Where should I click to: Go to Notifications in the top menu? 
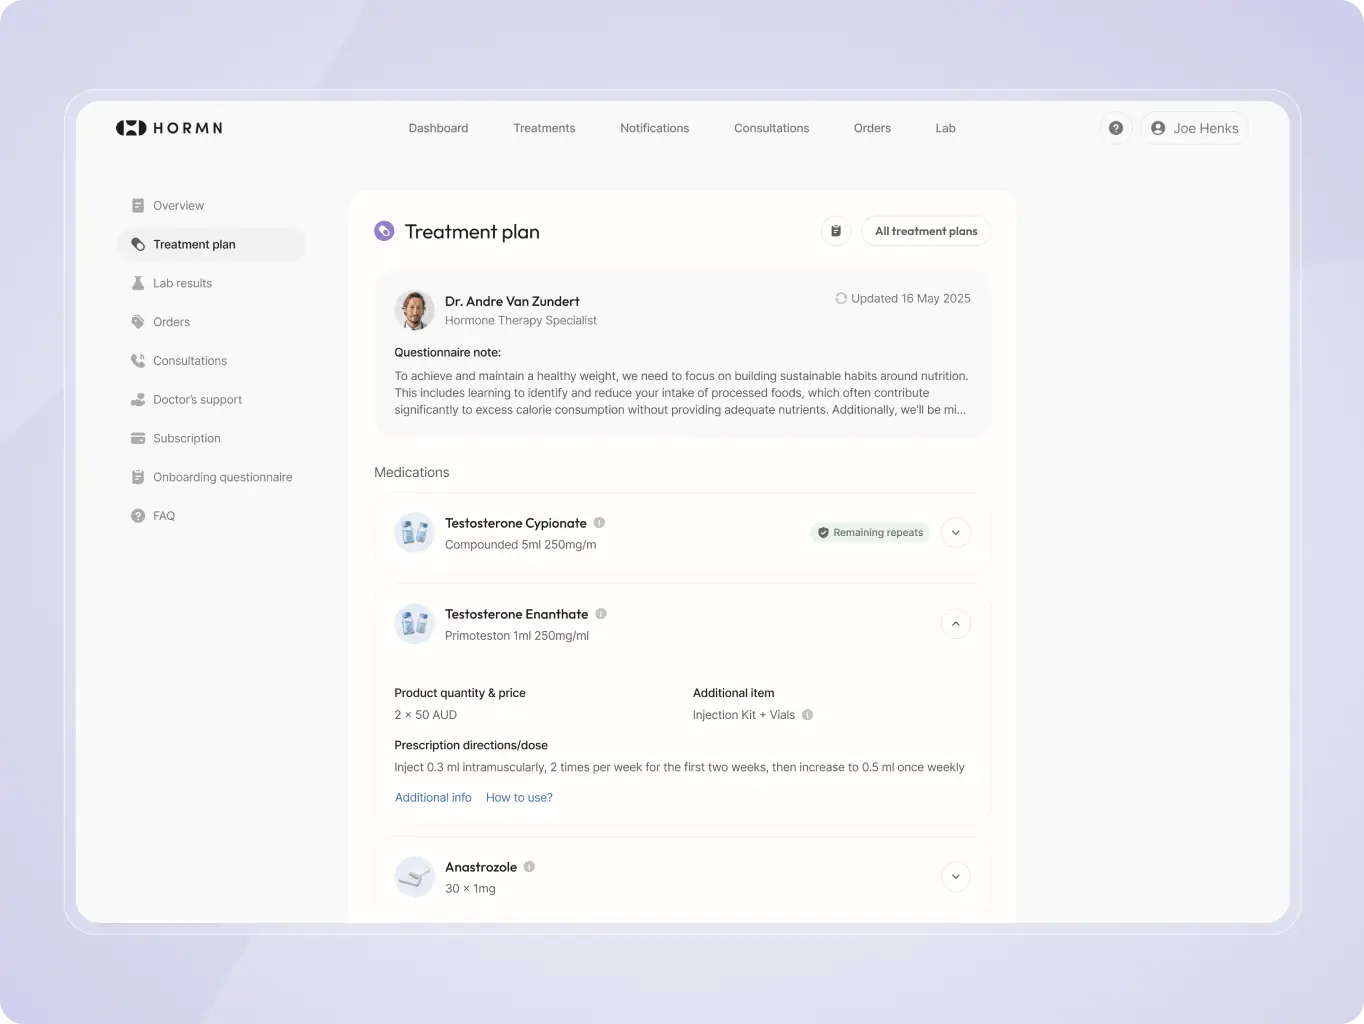(x=654, y=128)
